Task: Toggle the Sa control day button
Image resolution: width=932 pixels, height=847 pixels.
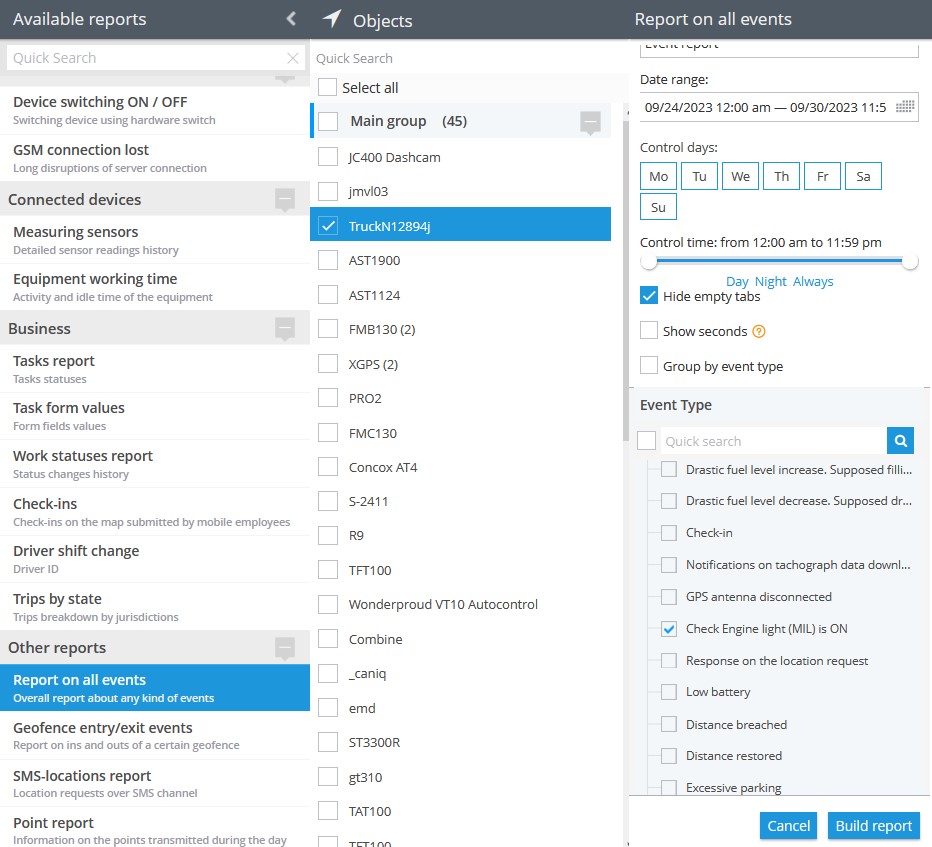Action: (x=863, y=177)
